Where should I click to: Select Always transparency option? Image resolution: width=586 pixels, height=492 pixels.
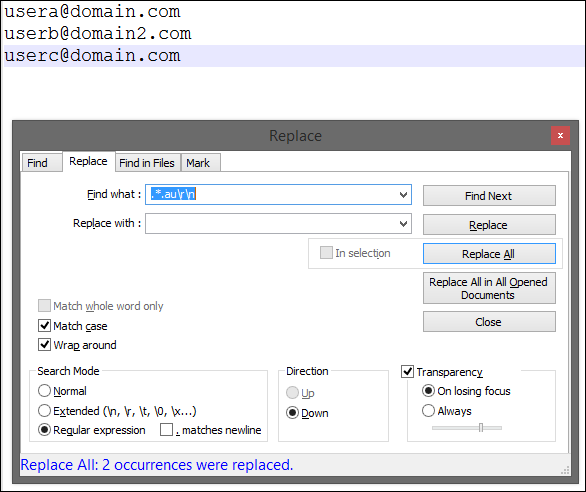(x=428, y=410)
